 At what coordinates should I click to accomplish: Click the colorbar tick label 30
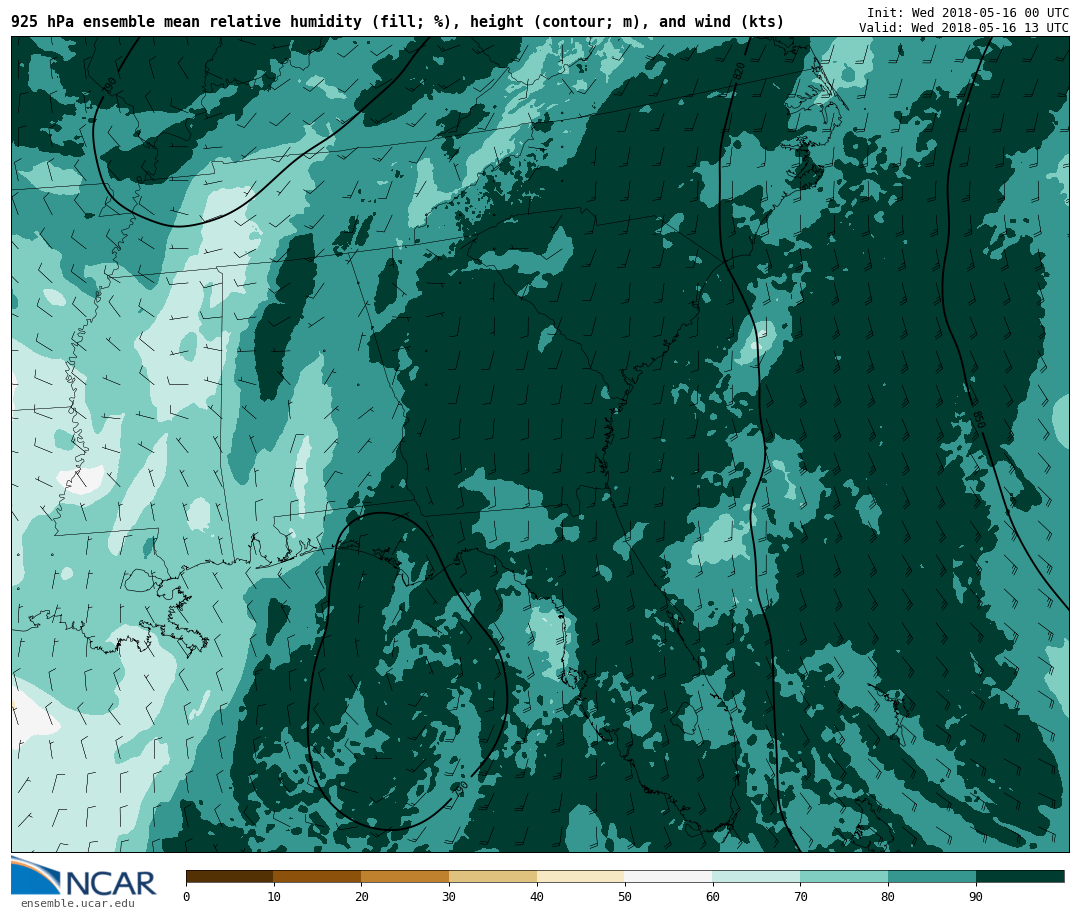tap(449, 896)
